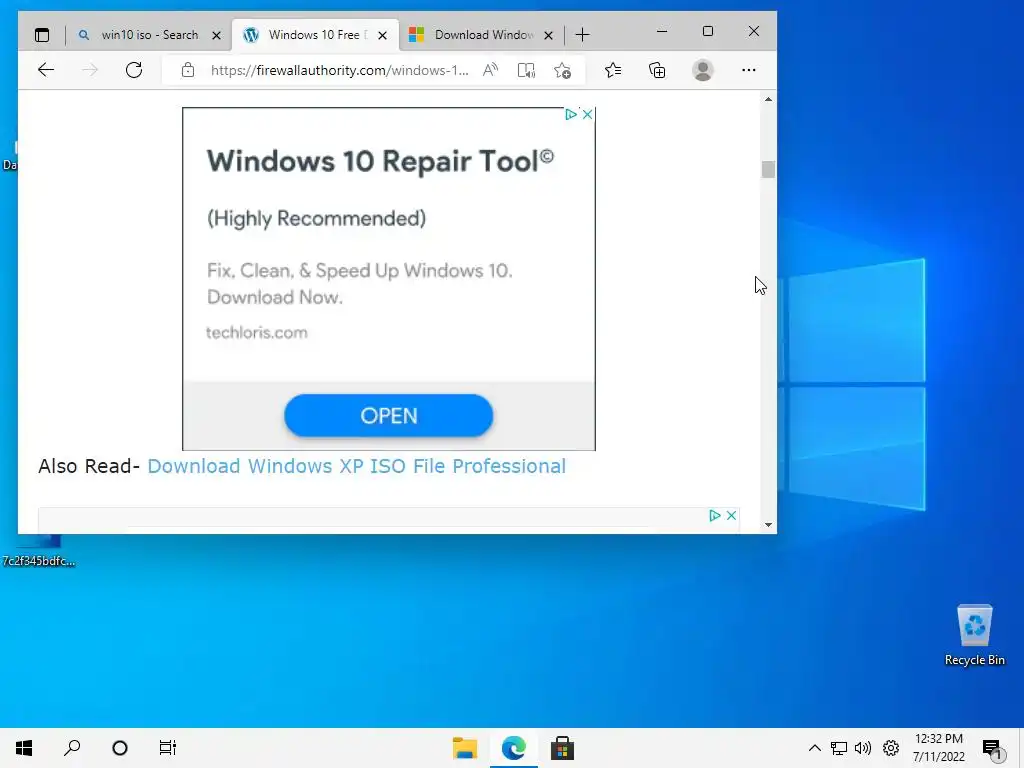This screenshot has width=1024, height=768.
Task: Minimize the Edge browser window
Action: [x=662, y=31]
